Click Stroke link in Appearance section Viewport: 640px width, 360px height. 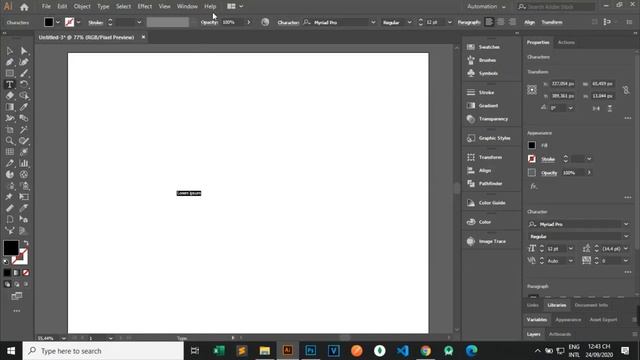(x=548, y=159)
